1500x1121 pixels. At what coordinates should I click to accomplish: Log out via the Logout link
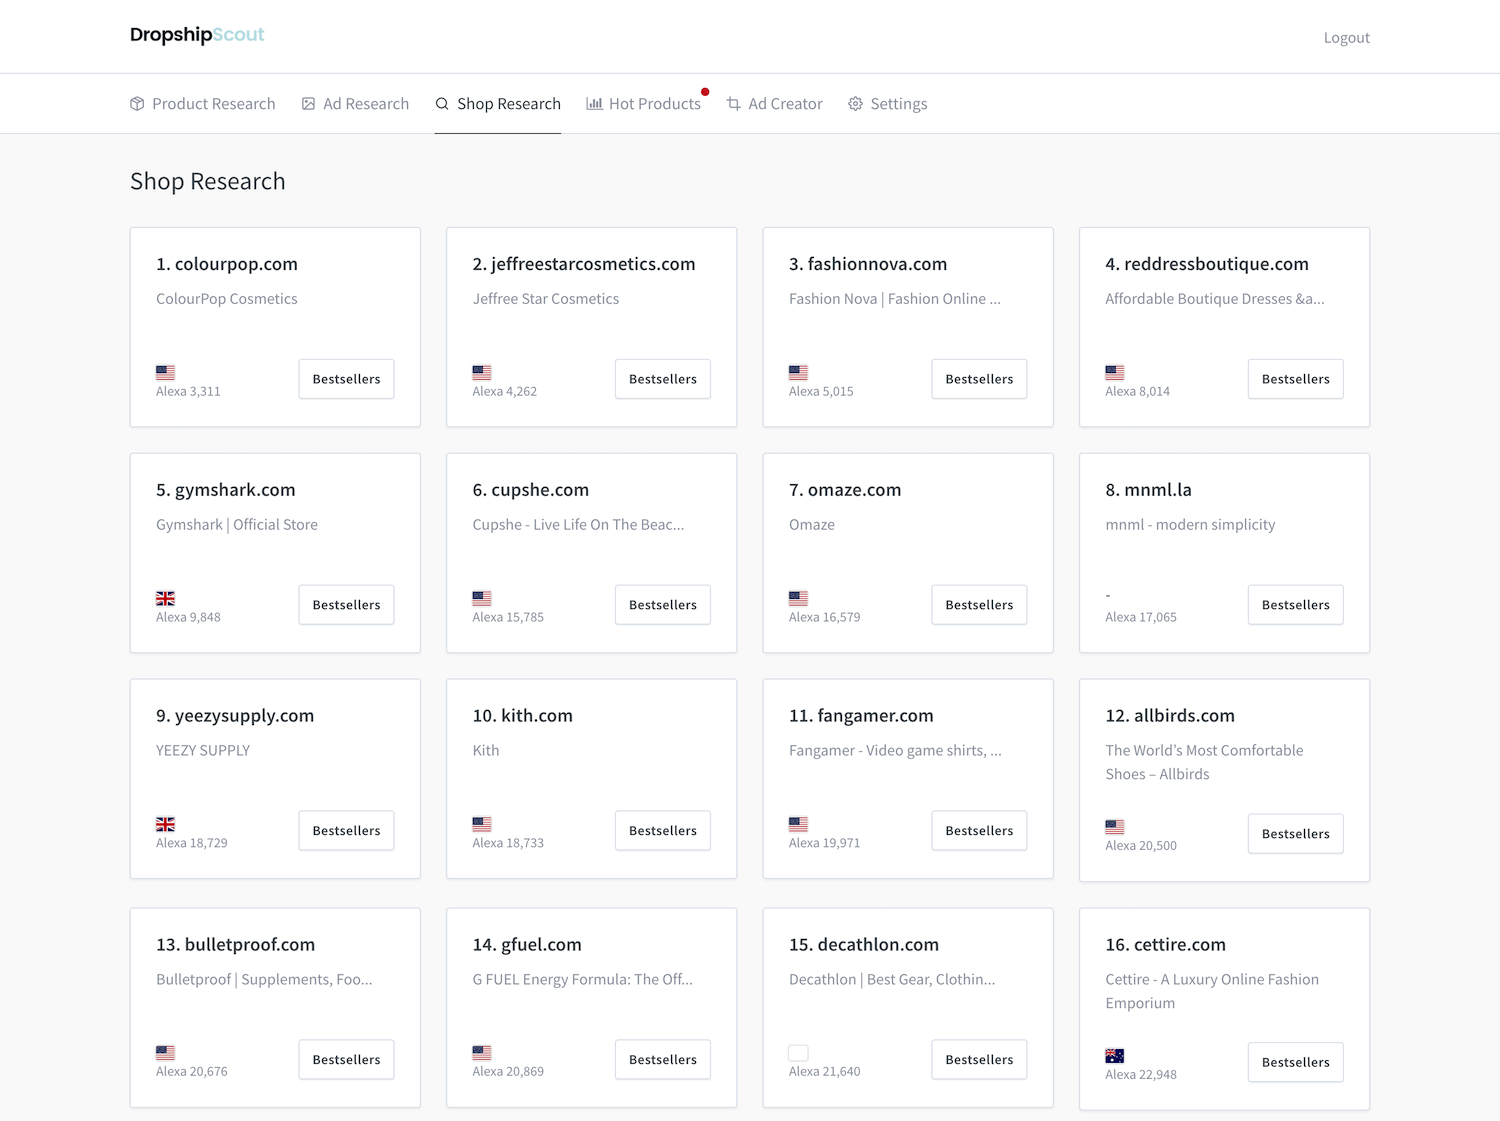(x=1346, y=38)
